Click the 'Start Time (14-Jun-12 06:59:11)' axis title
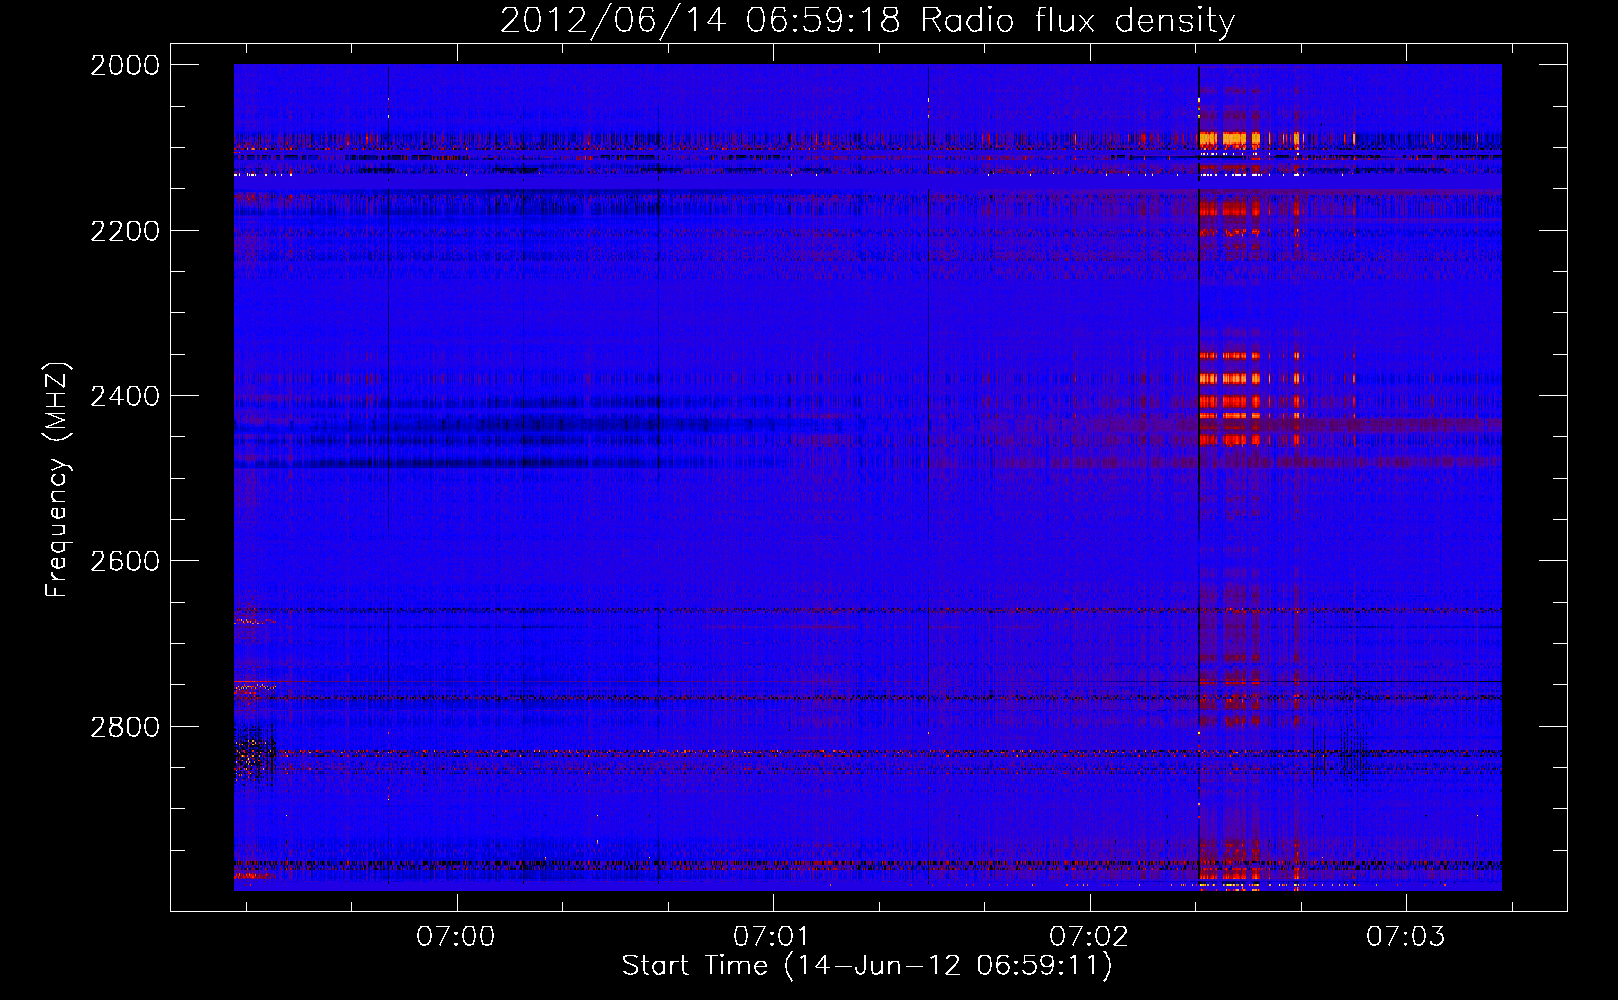Viewport: 1618px width, 1000px height. pyautogui.click(x=867, y=966)
